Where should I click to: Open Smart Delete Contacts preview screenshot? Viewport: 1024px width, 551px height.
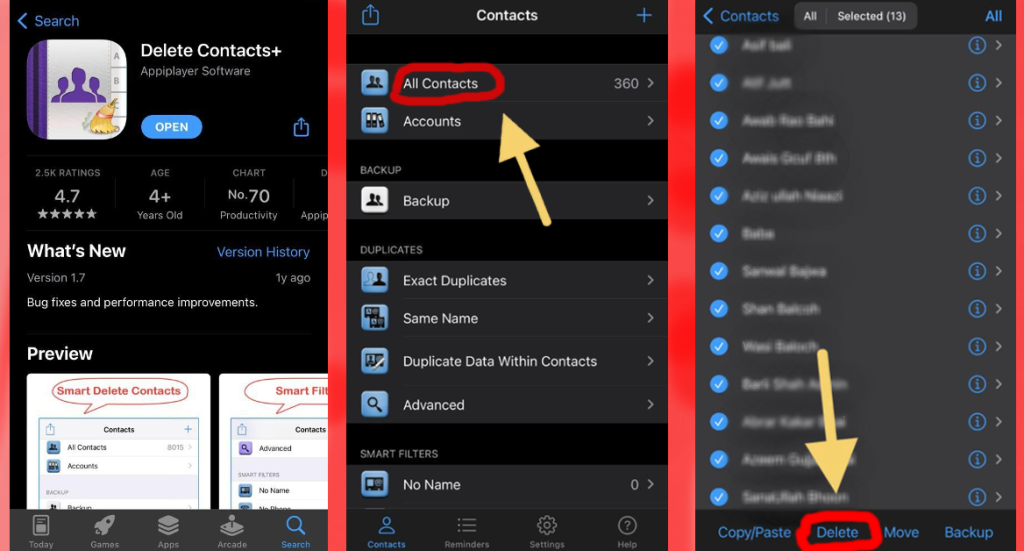click(118, 441)
